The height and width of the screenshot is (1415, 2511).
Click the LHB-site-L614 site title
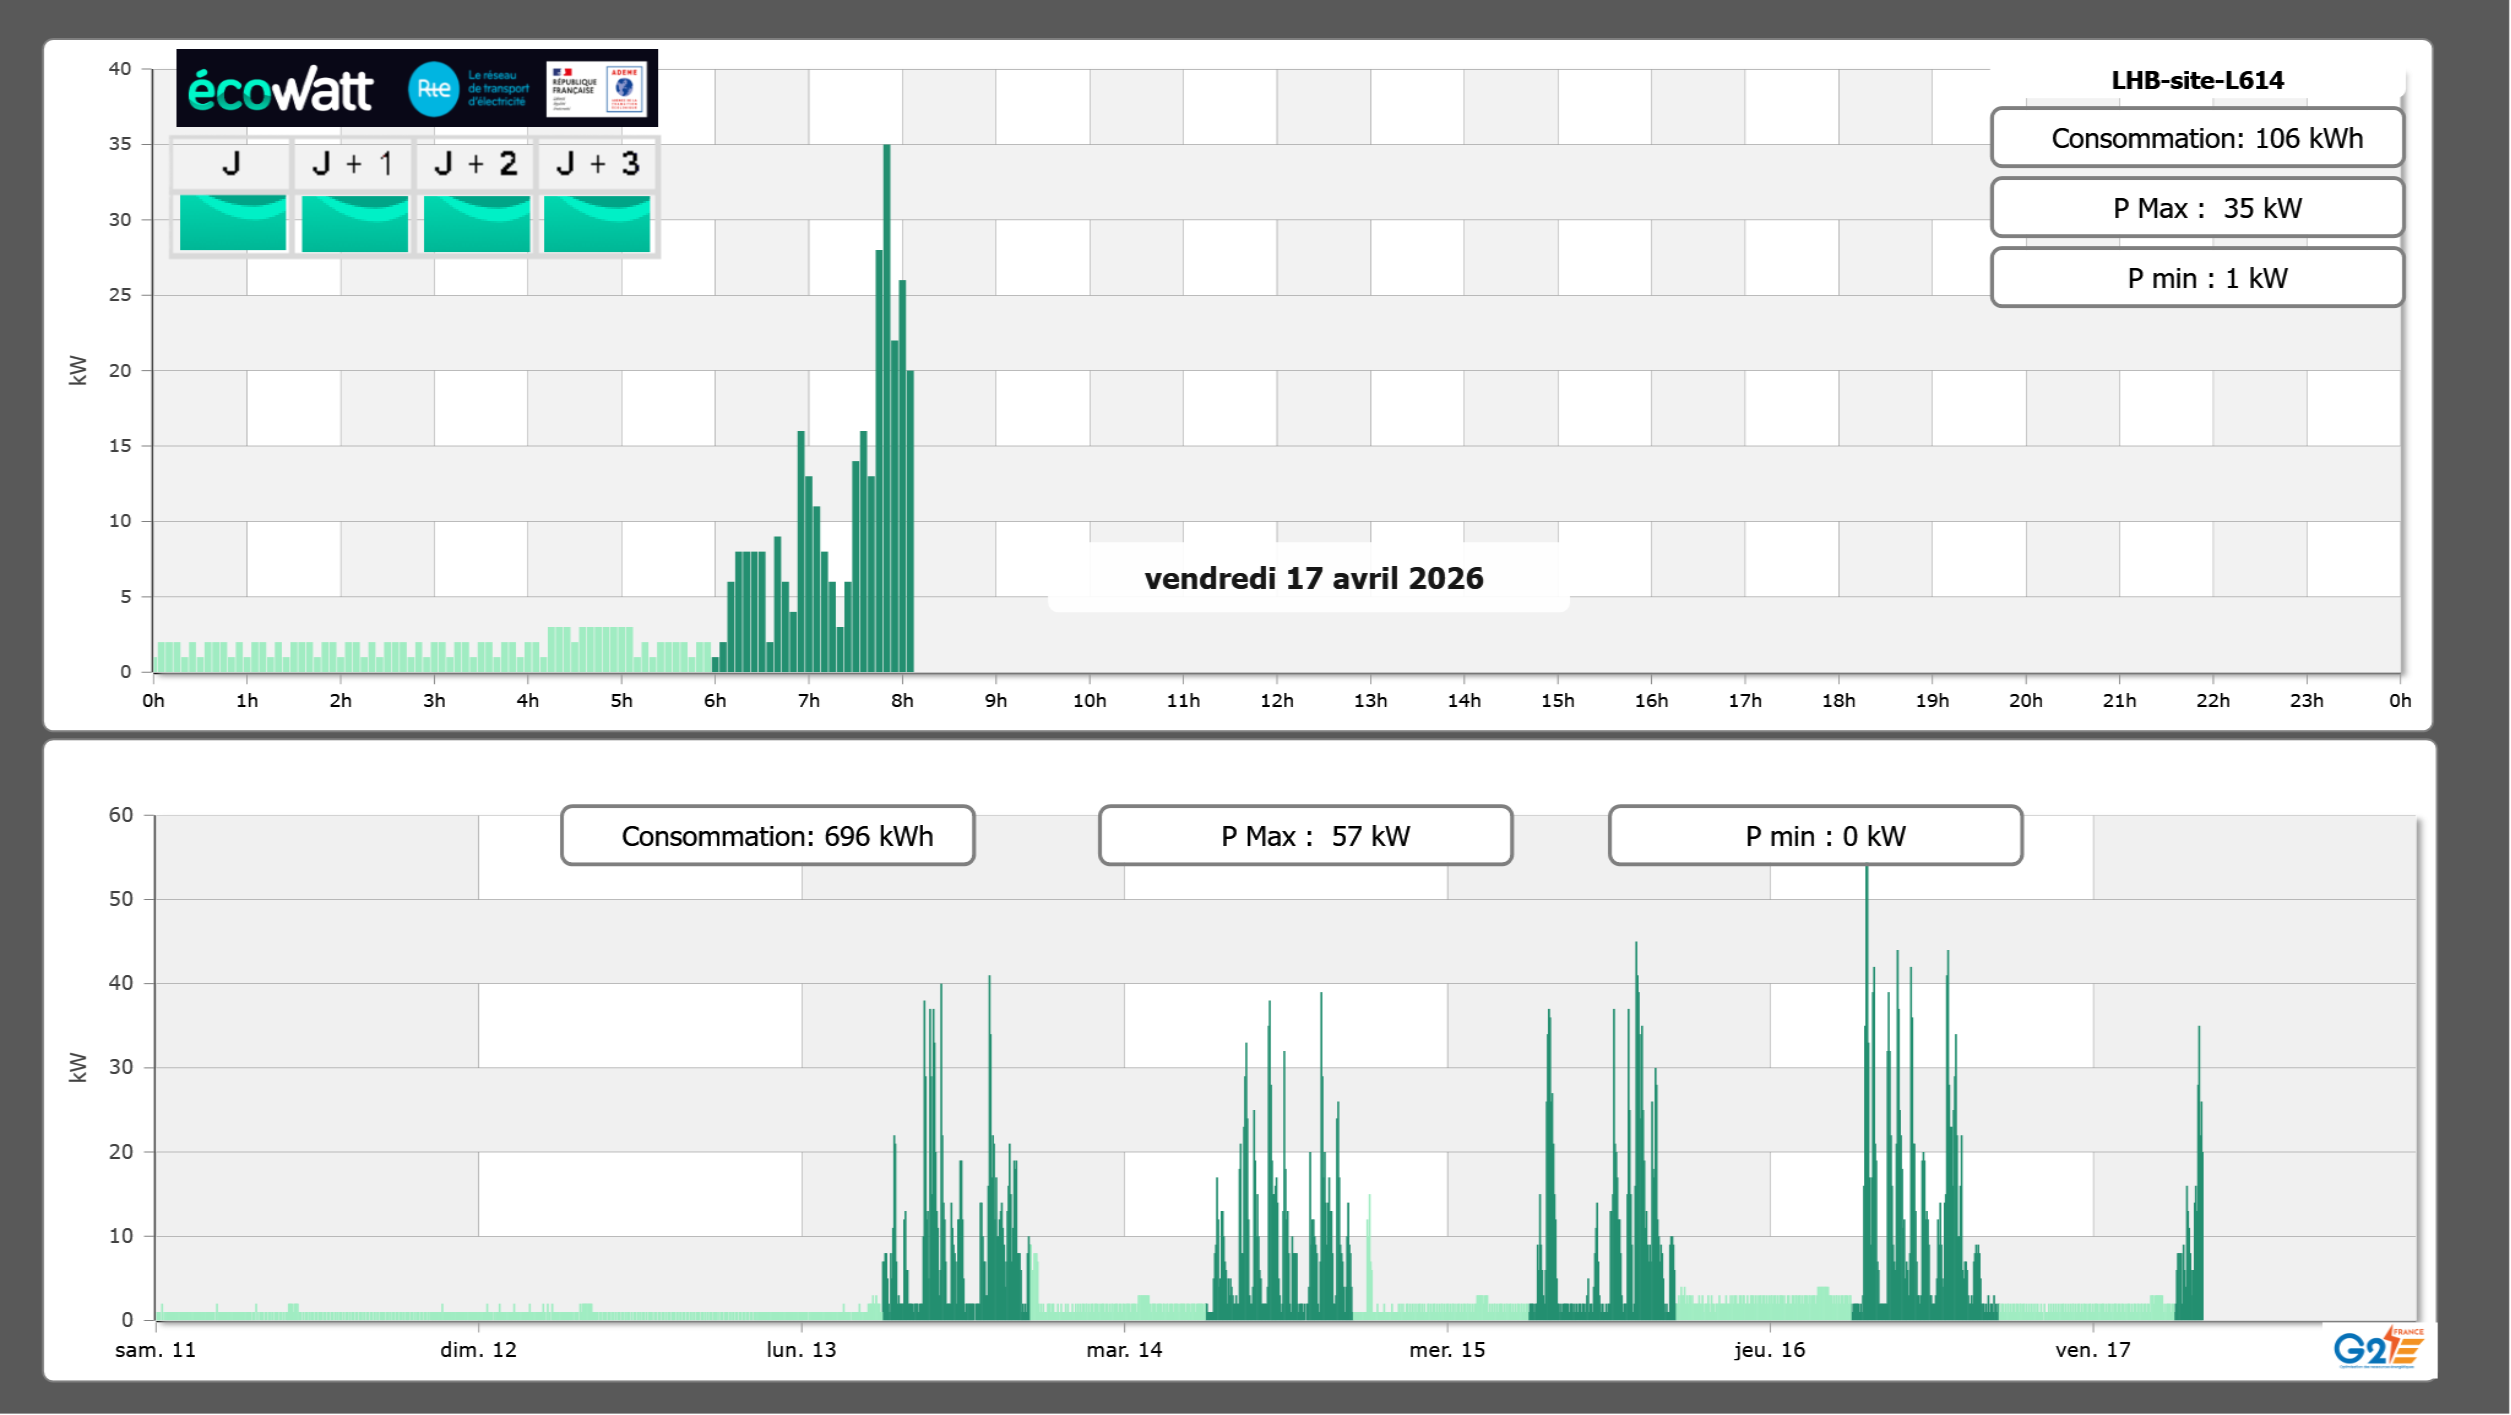pyautogui.click(x=2197, y=80)
